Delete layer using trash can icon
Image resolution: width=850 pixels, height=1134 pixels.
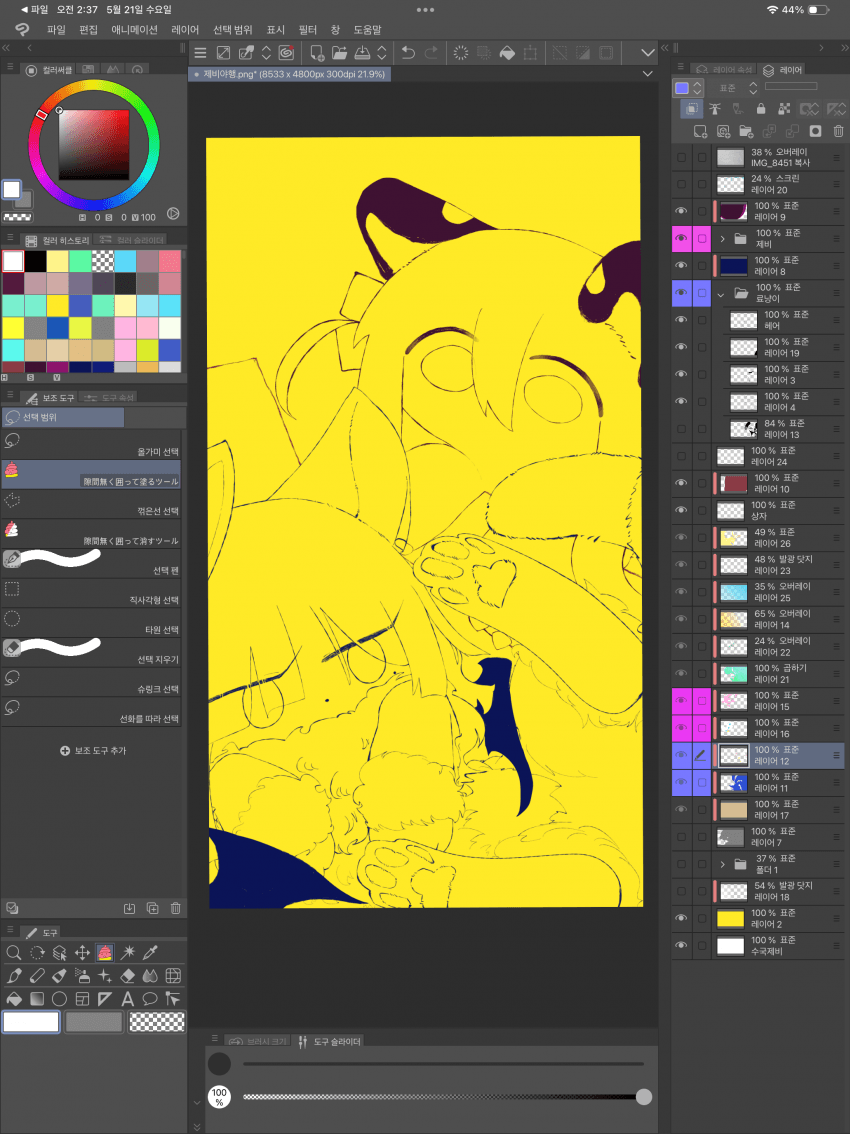(x=838, y=131)
